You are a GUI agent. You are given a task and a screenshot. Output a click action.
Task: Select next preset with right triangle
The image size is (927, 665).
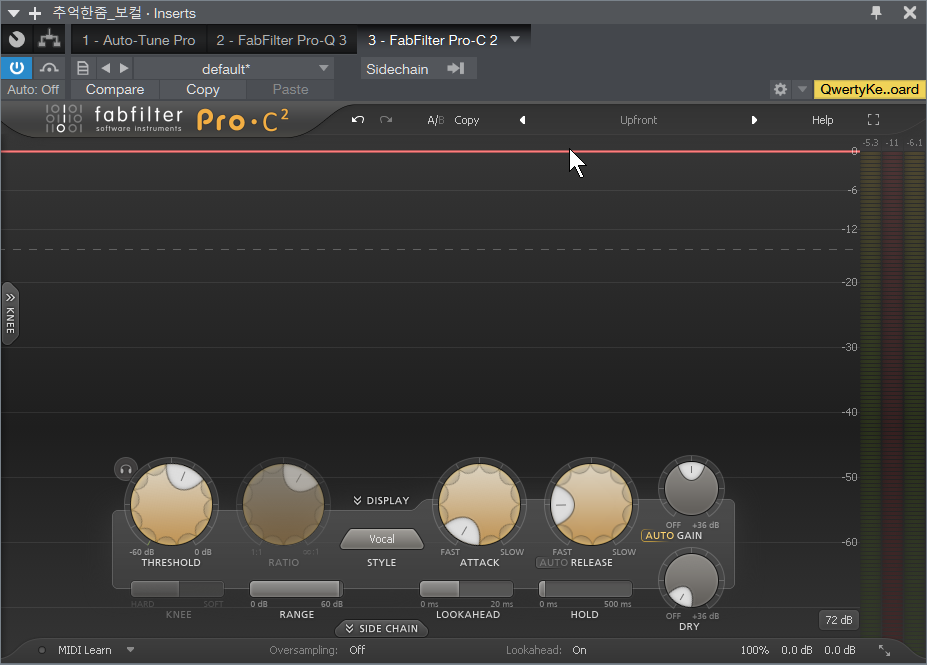pos(754,120)
